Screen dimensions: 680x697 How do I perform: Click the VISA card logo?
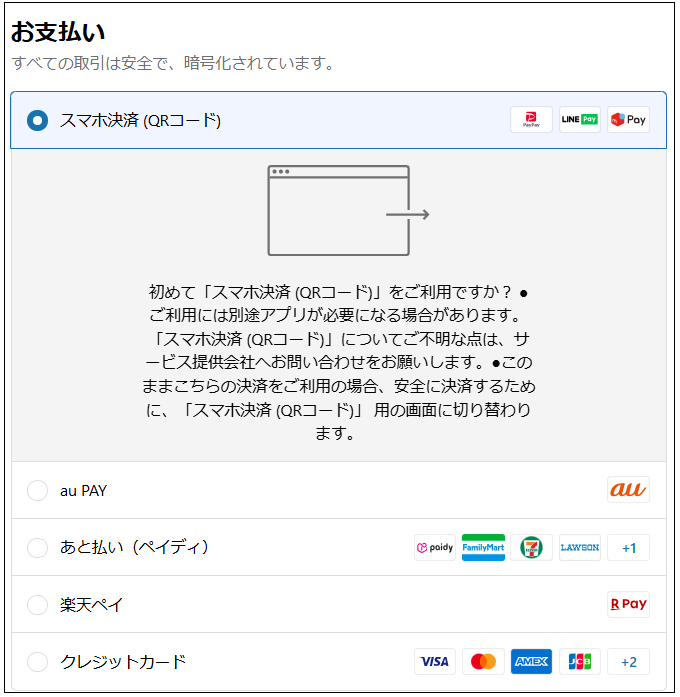435,662
